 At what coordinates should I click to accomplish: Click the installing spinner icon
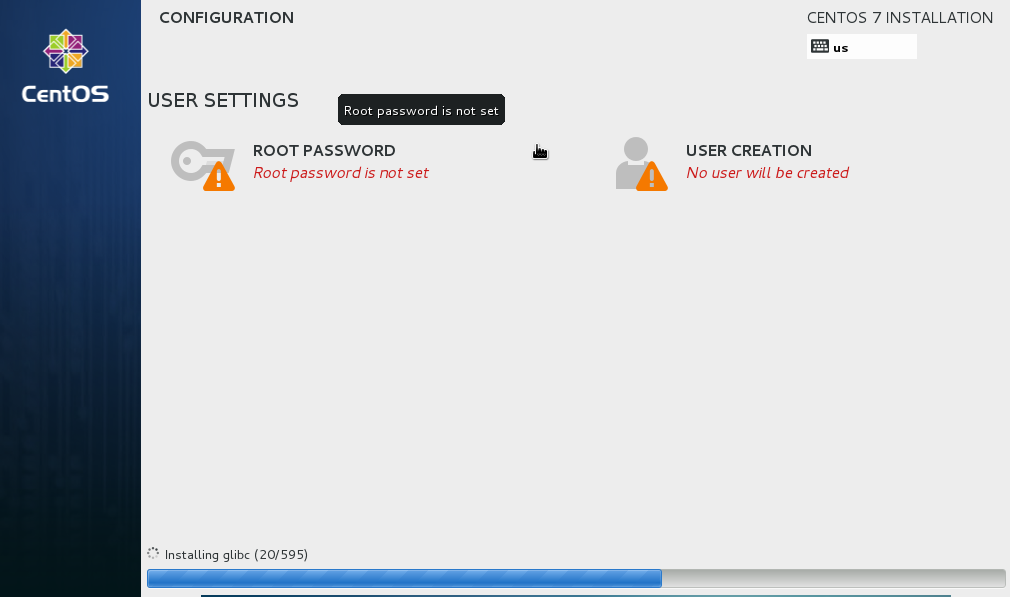tap(153, 553)
